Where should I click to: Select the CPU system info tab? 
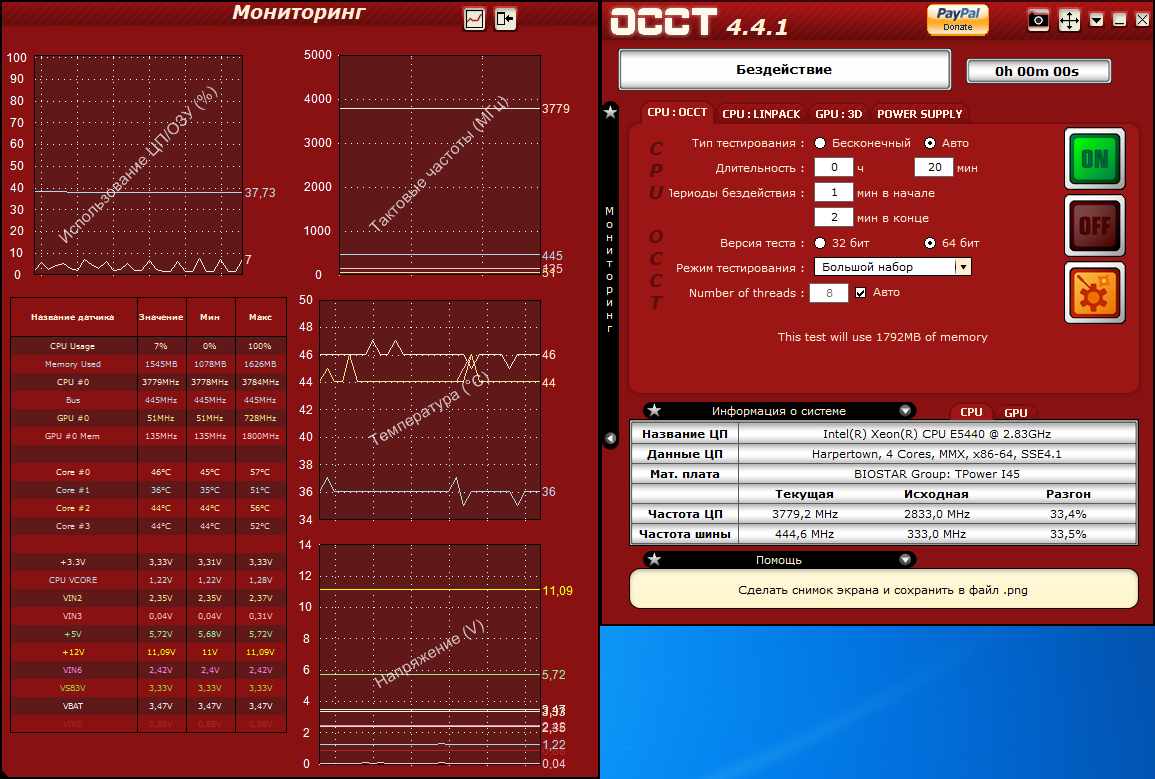click(x=971, y=412)
